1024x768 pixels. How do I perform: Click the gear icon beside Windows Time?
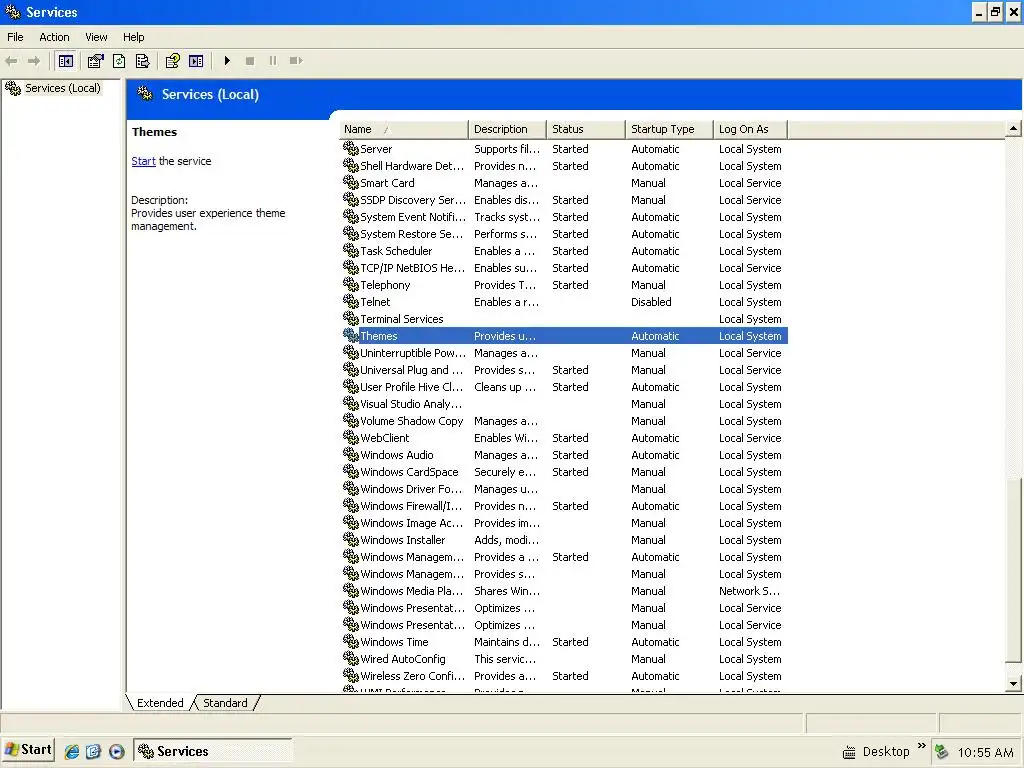pyautogui.click(x=351, y=641)
